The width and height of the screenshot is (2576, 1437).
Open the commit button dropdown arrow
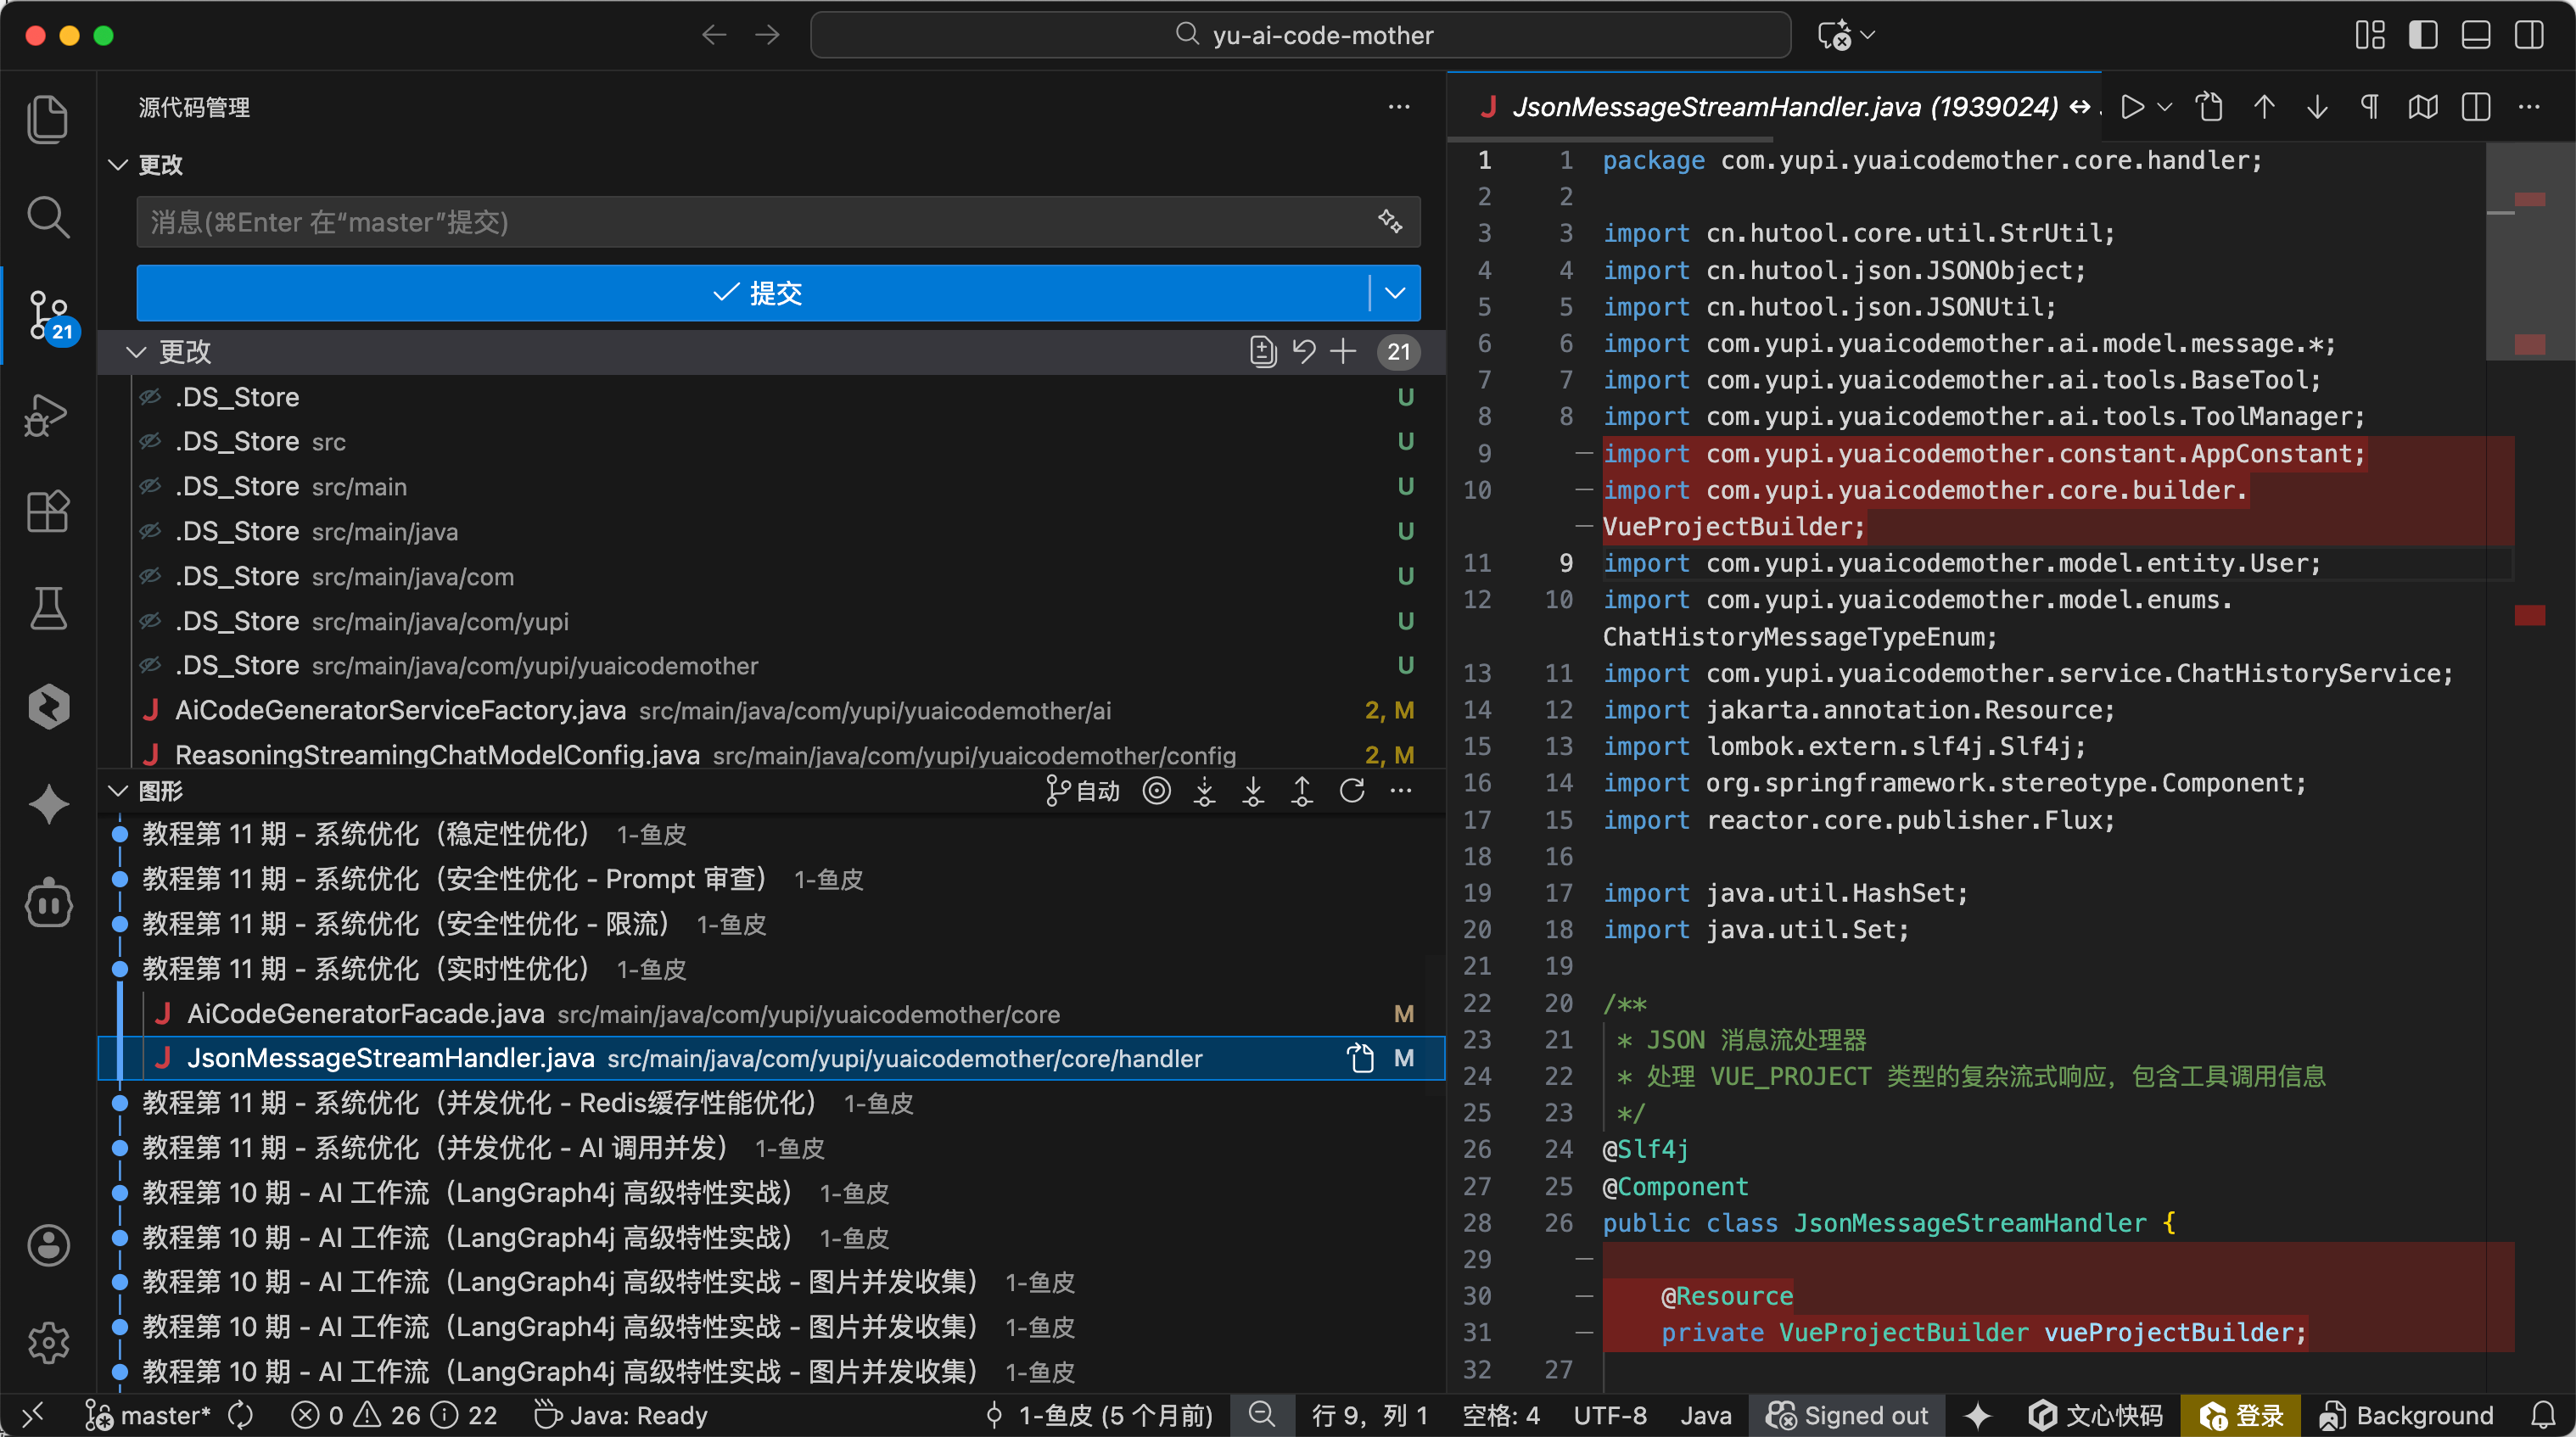tap(1395, 293)
